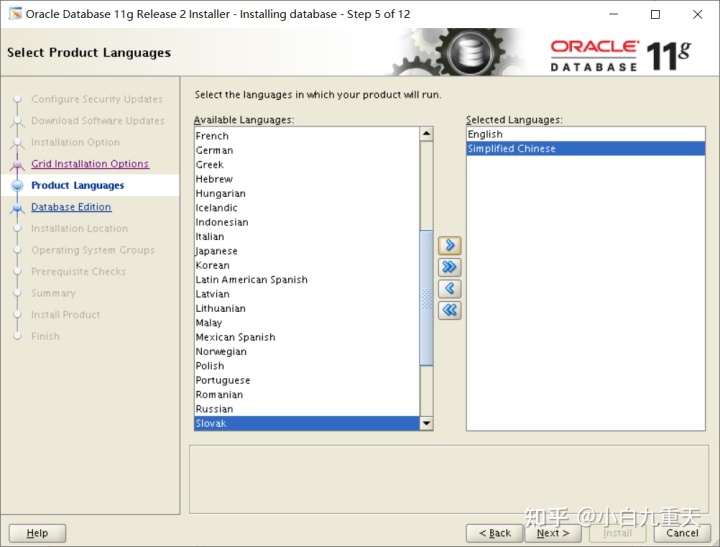Select highlighted Slovak in Available Languages
This screenshot has width=720, height=547.
[307, 423]
